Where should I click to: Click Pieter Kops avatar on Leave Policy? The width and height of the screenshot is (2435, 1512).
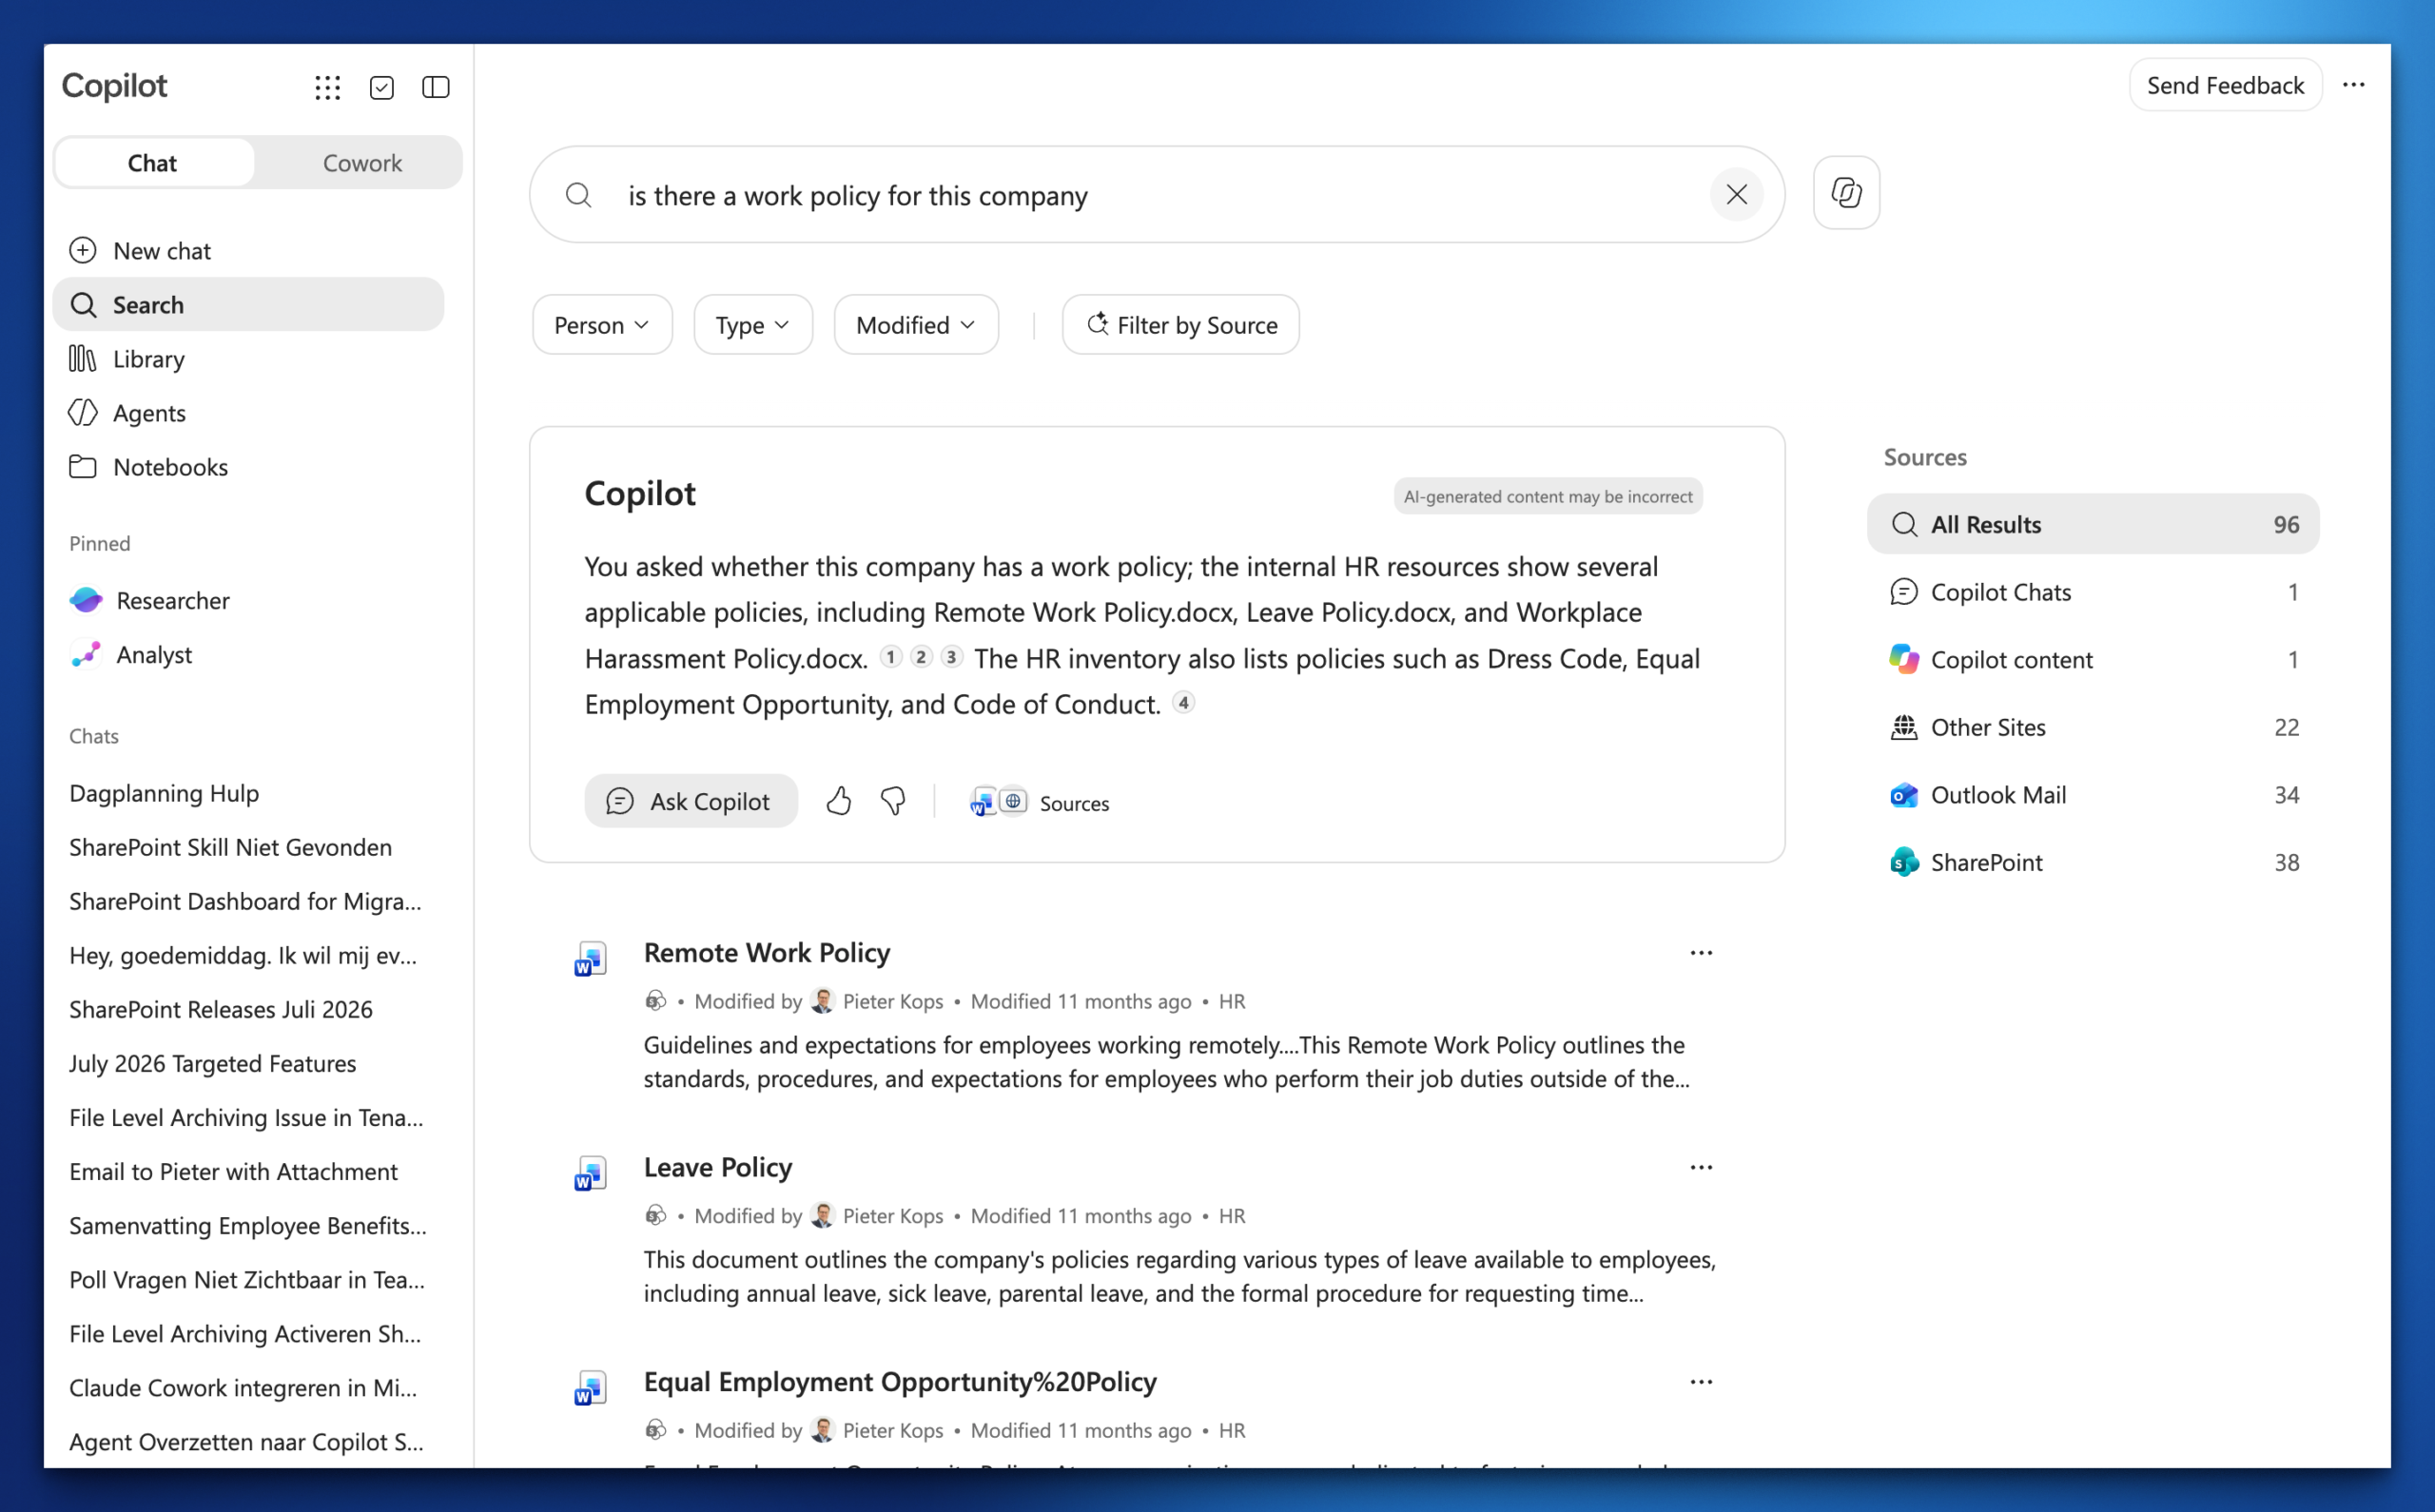click(x=823, y=1215)
